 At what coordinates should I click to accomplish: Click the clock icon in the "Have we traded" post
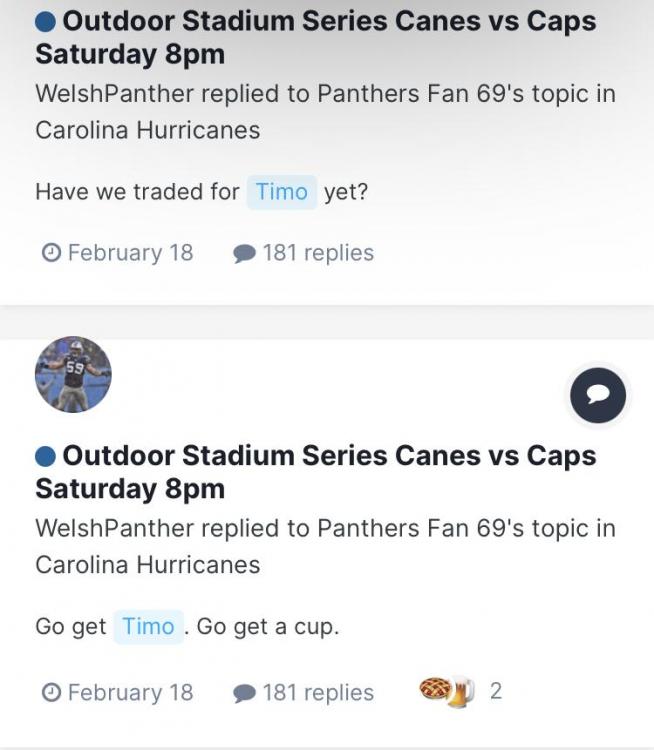click(51, 253)
